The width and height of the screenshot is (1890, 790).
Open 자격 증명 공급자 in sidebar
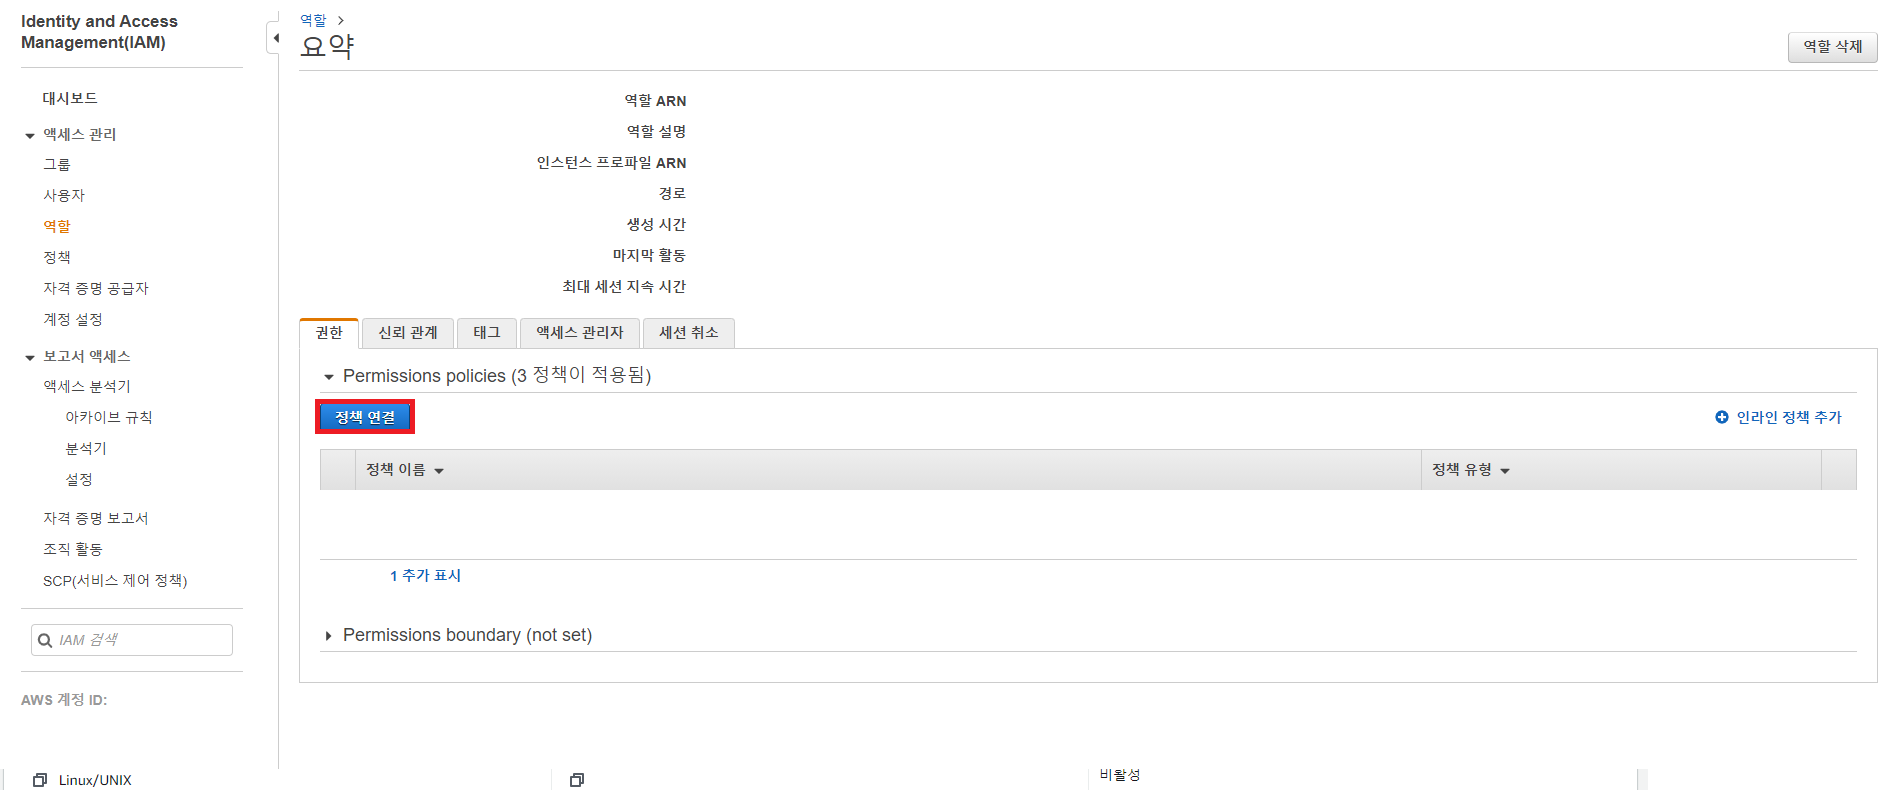click(x=96, y=288)
